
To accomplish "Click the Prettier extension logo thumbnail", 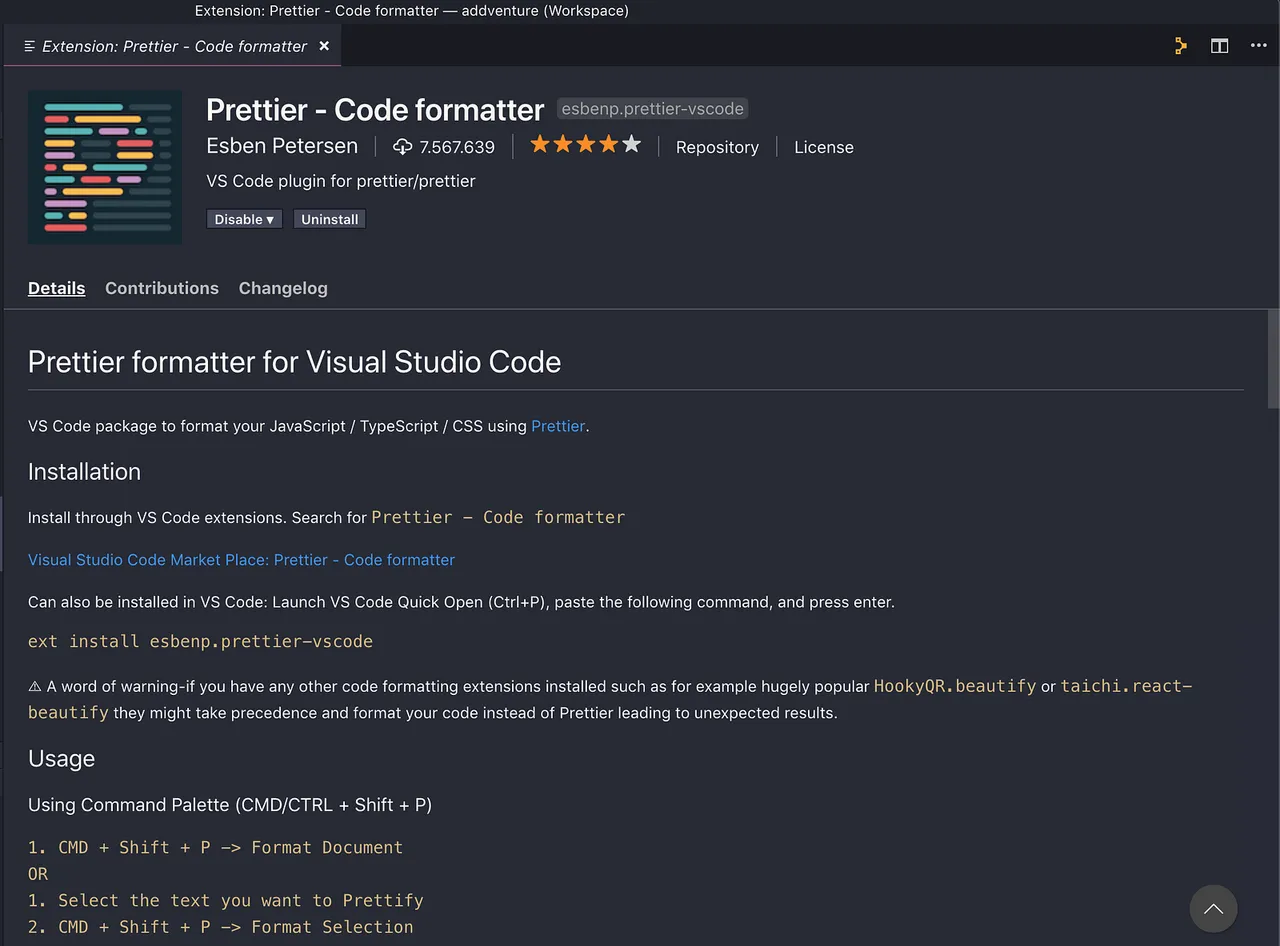I will pos(105,167).
